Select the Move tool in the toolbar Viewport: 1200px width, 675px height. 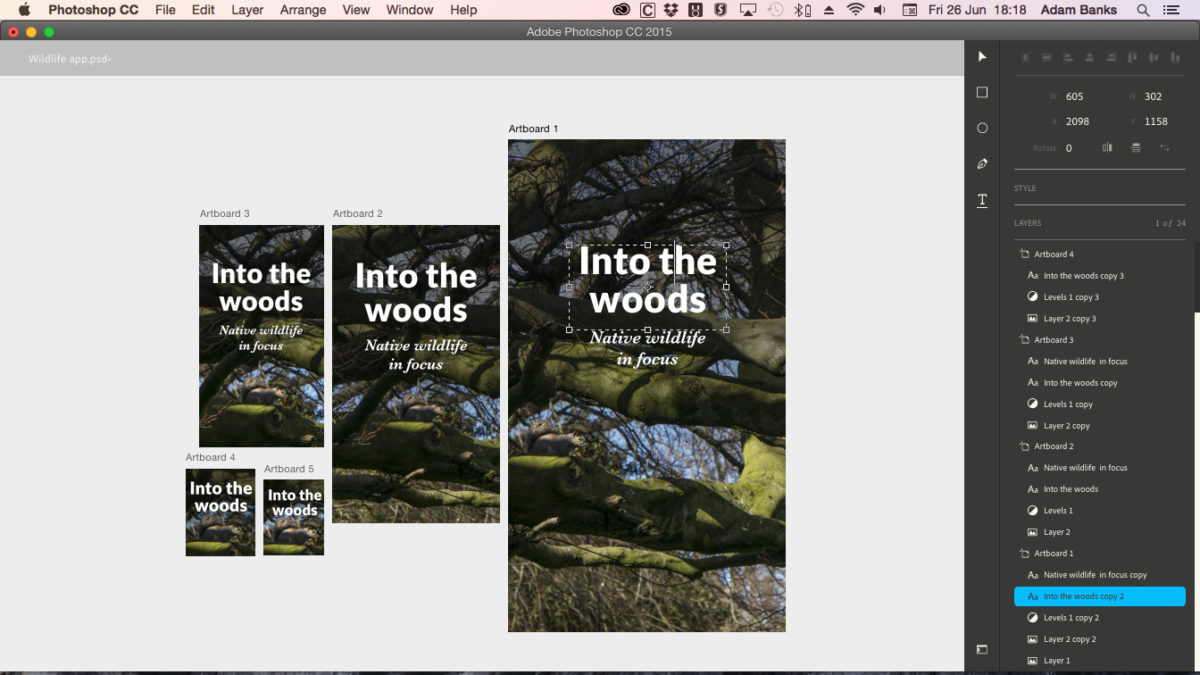981,57
